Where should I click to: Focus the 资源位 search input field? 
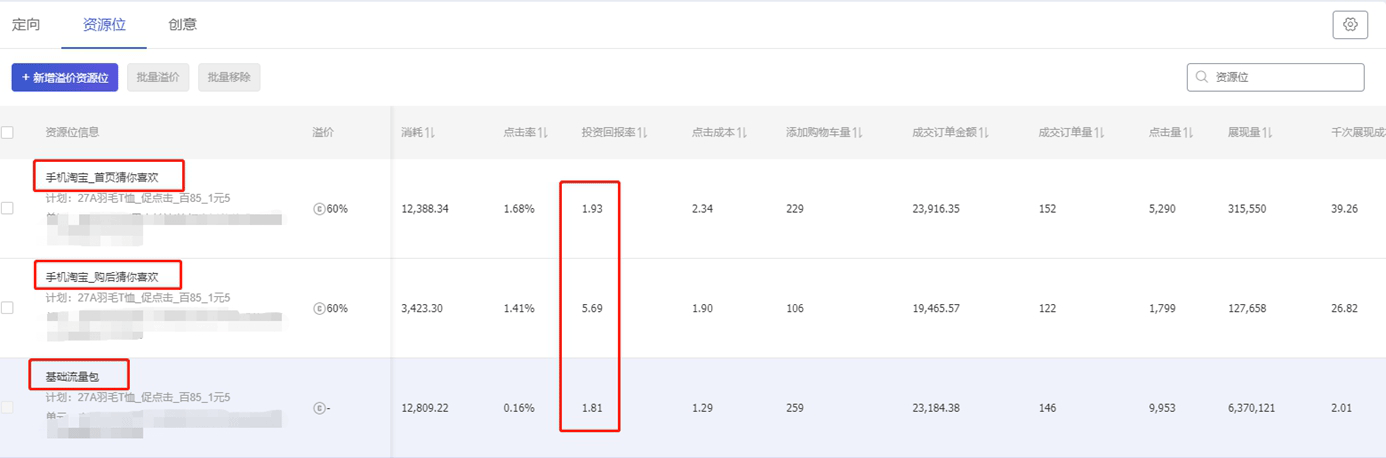tap(1284, 78)
